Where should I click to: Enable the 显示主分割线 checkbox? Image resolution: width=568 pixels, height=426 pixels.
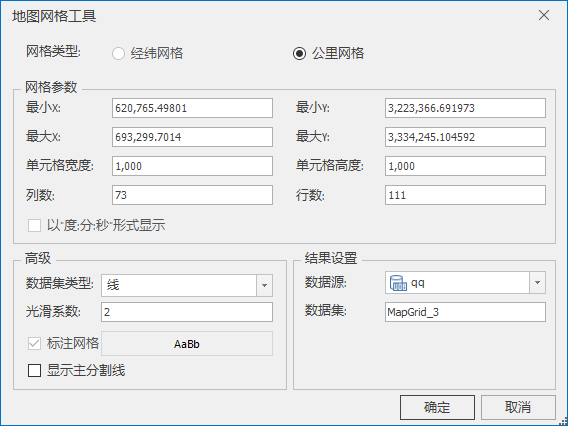34,371
